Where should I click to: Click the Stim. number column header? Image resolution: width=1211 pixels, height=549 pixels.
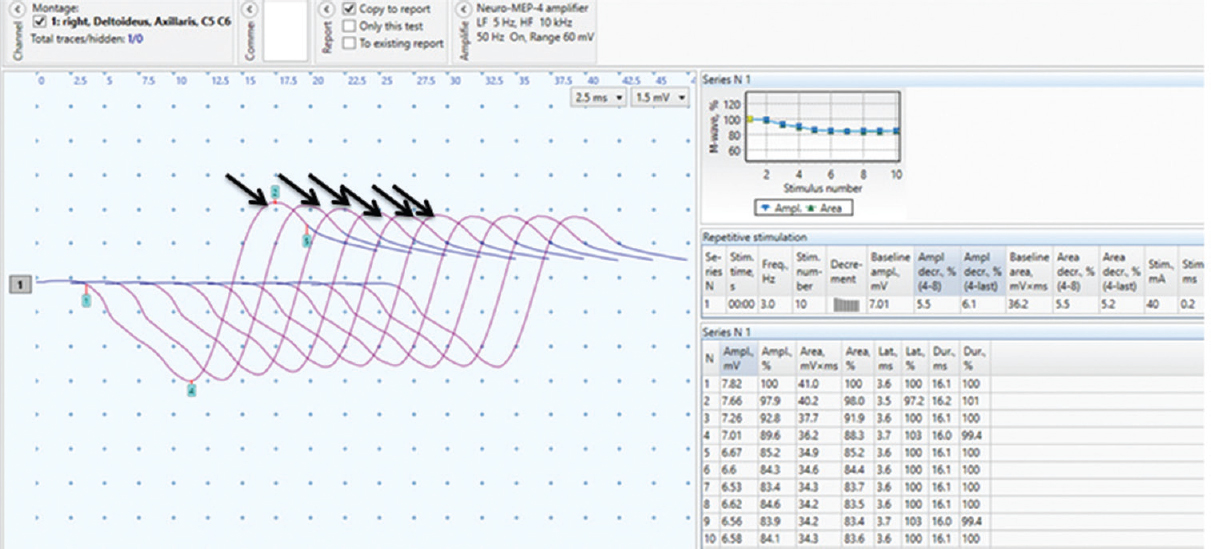click(x=807, y=269)
